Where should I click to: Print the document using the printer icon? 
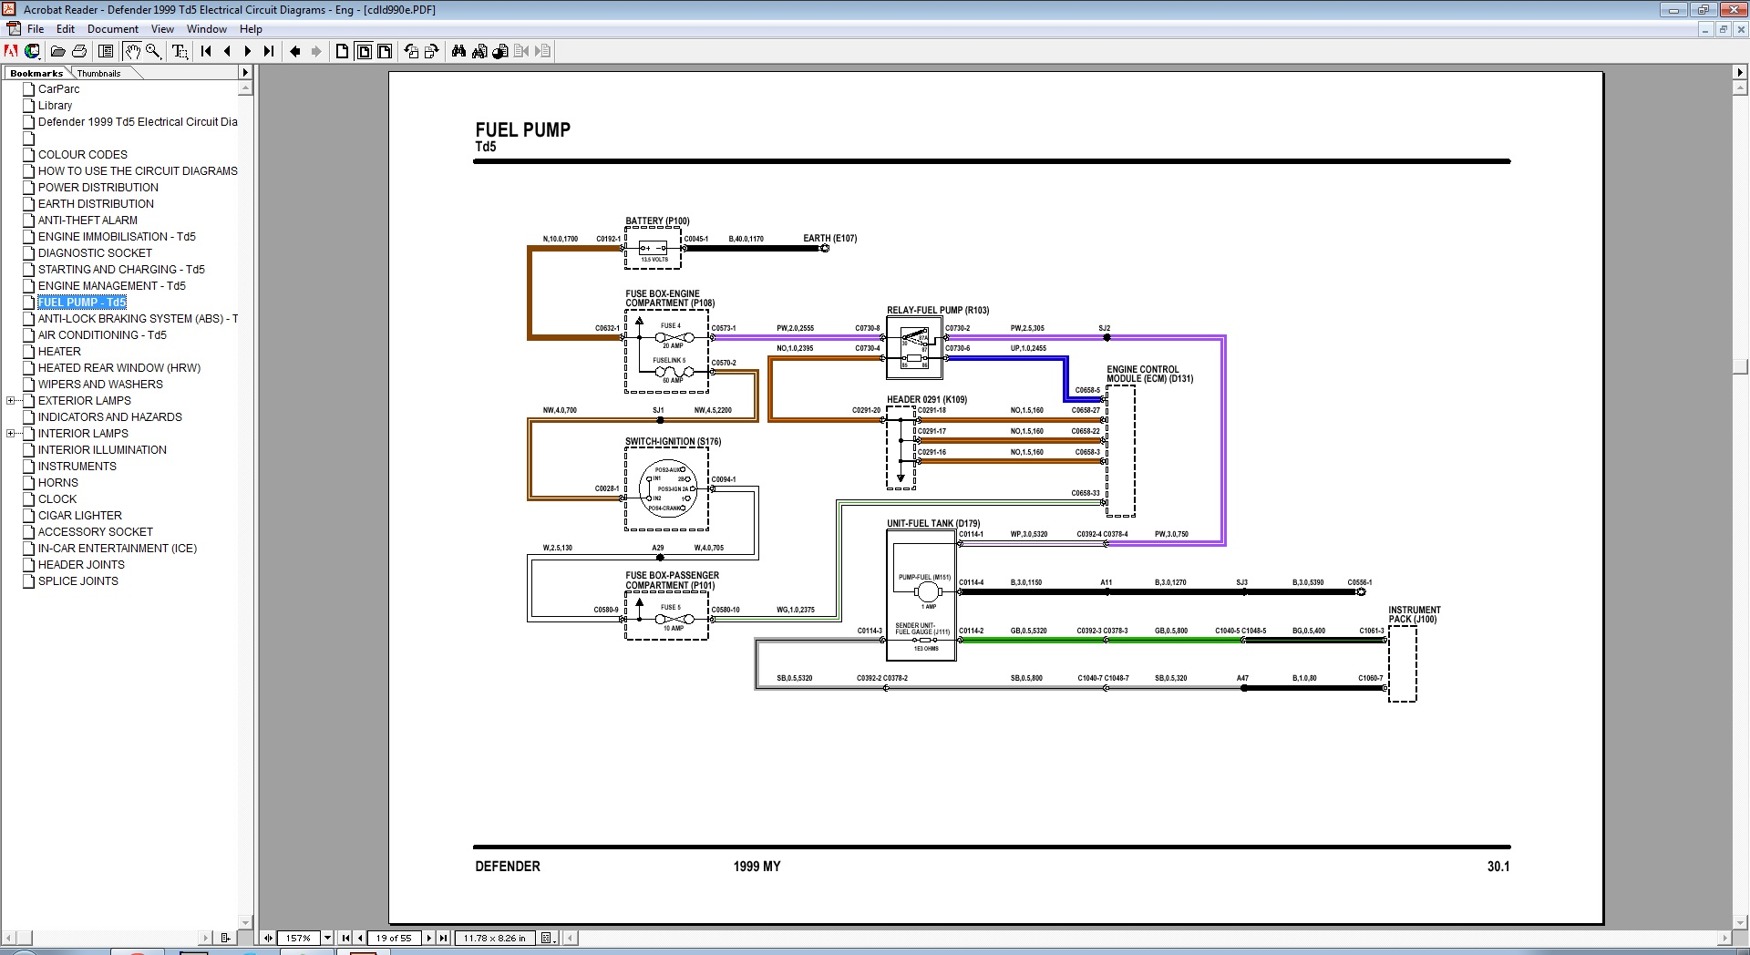pyautogui.click(x=79, y=51)
